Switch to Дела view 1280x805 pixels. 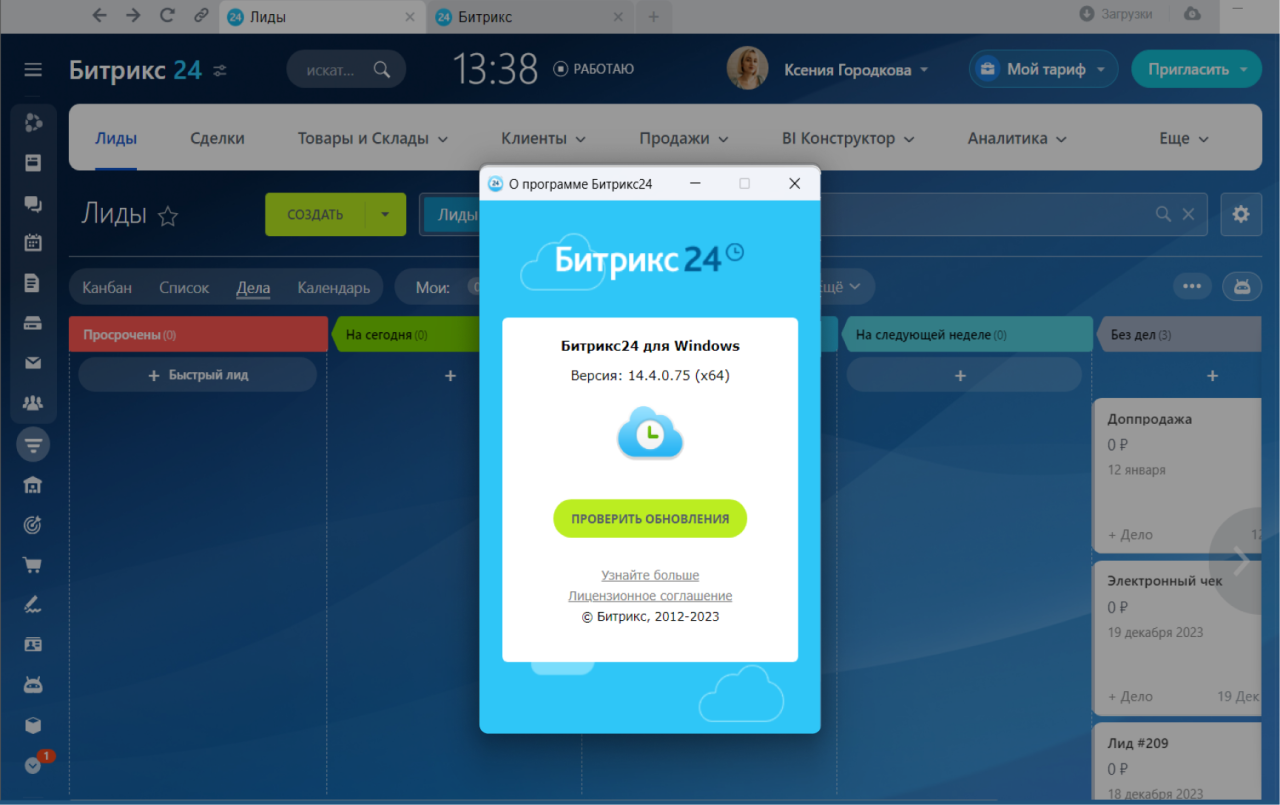(x=253, y=287)
